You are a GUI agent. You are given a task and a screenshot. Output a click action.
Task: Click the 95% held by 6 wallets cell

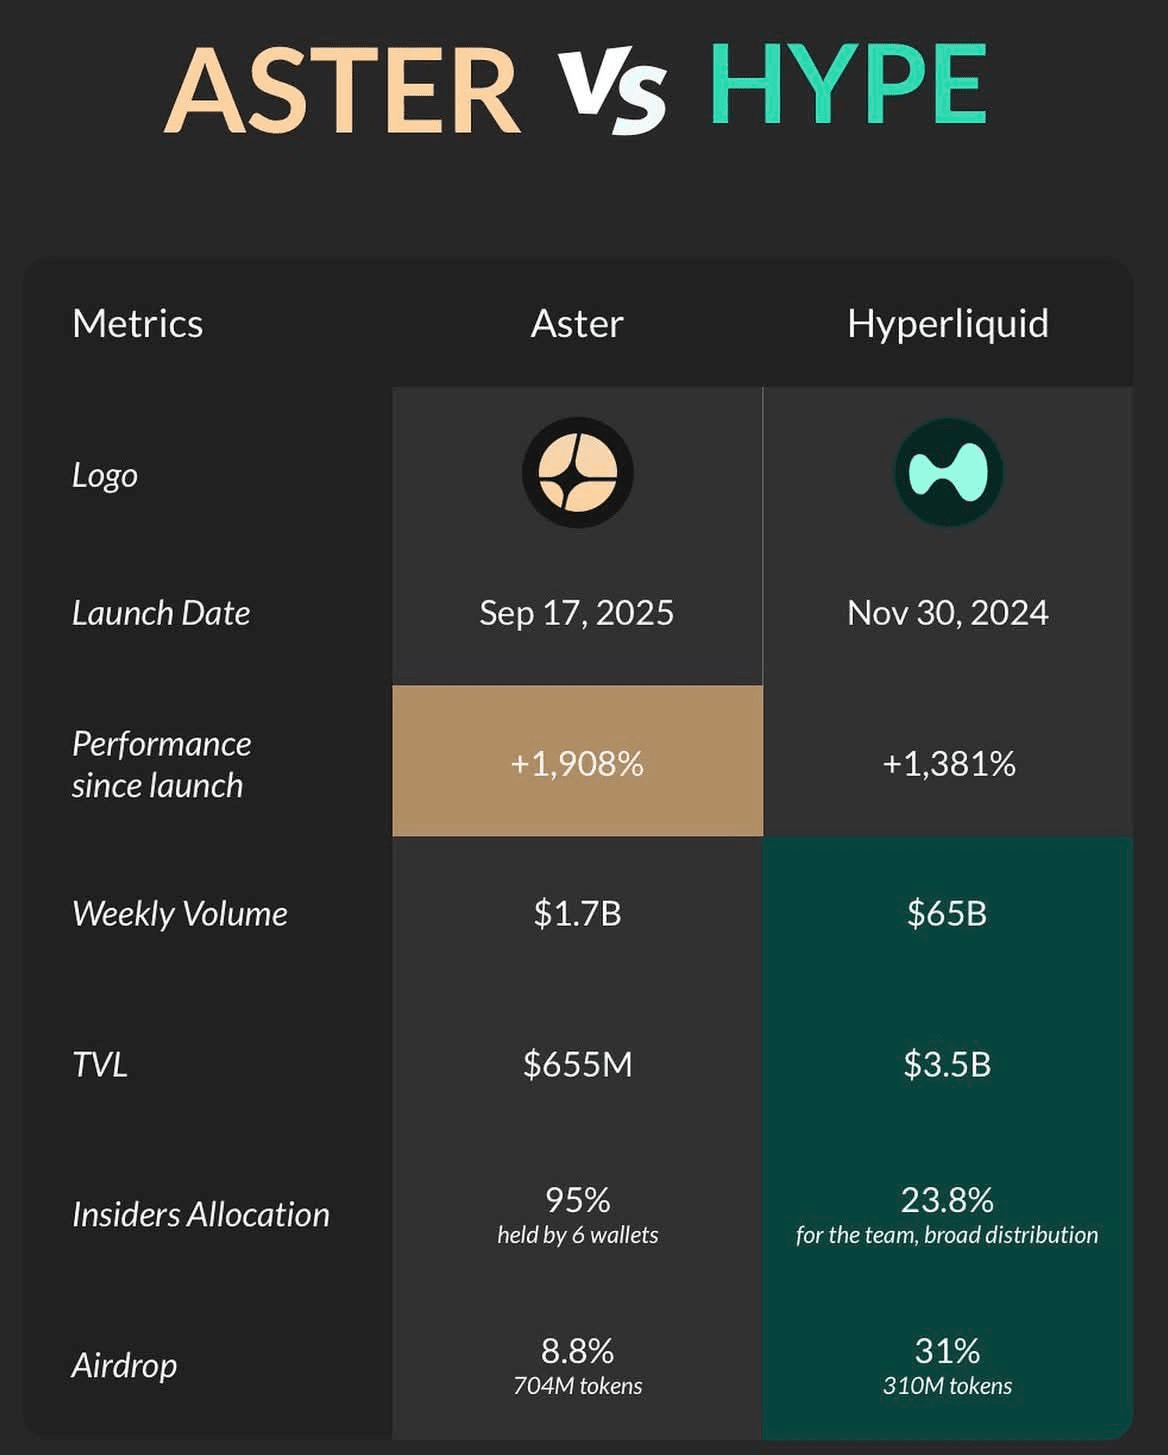pos(577,1214)
